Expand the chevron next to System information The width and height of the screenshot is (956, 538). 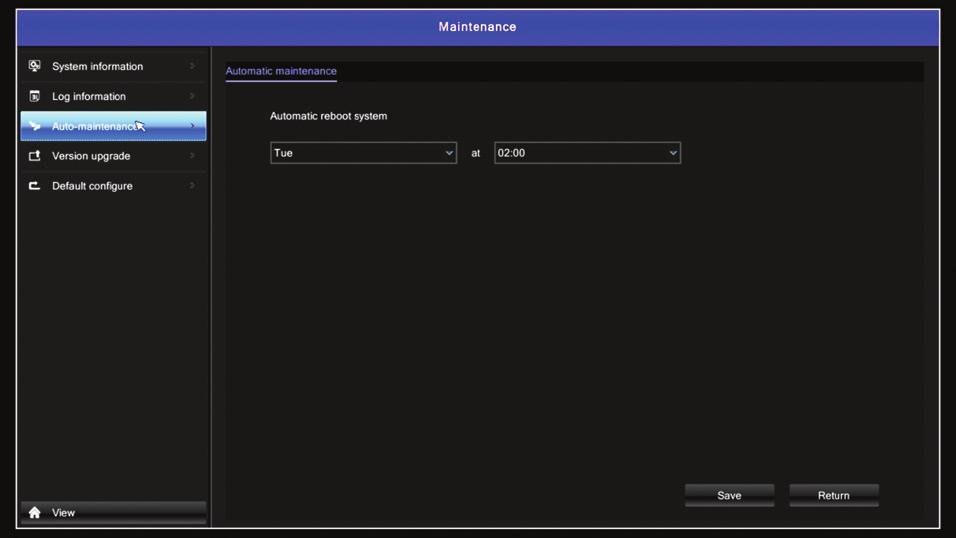(x=192, y=66)
